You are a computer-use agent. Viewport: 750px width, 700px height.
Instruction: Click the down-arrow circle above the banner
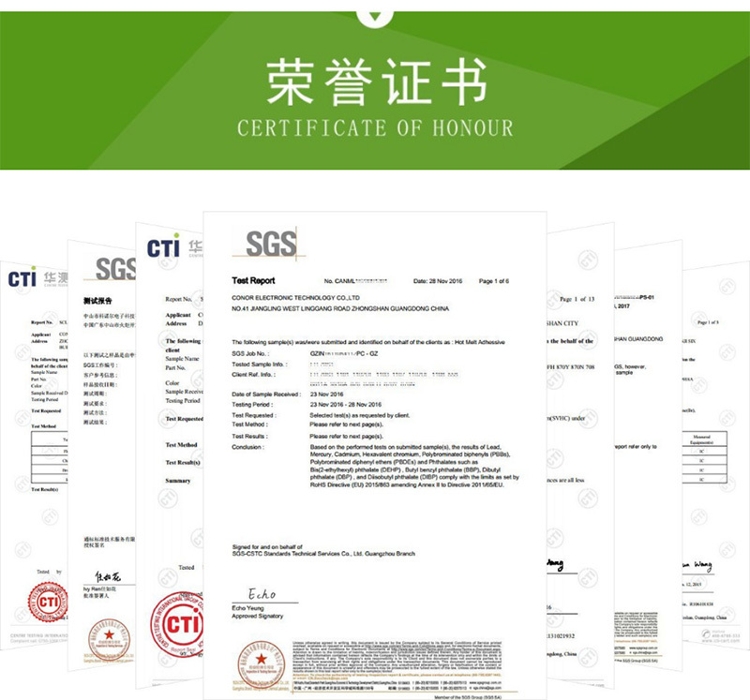click(x=375, y=17)
